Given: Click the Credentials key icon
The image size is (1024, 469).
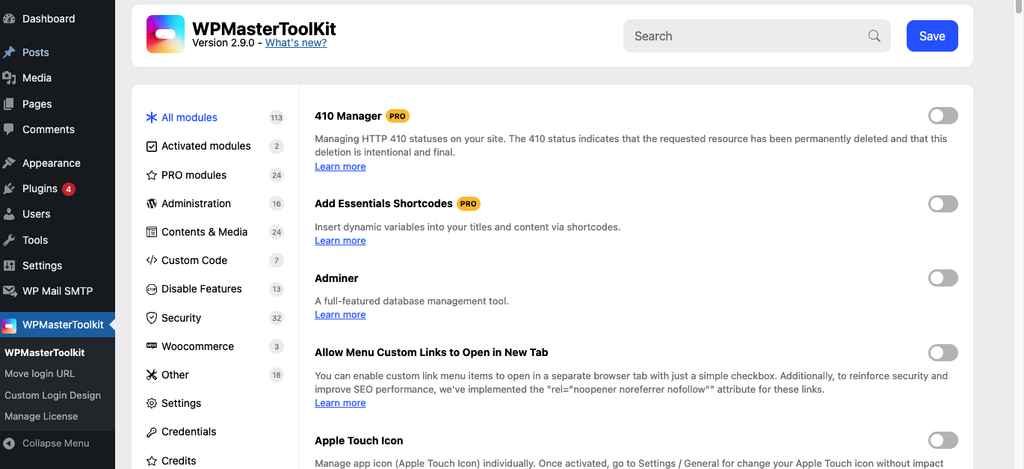Looking at the screenshot, I should pyautogui.click(x=152, y=432).
